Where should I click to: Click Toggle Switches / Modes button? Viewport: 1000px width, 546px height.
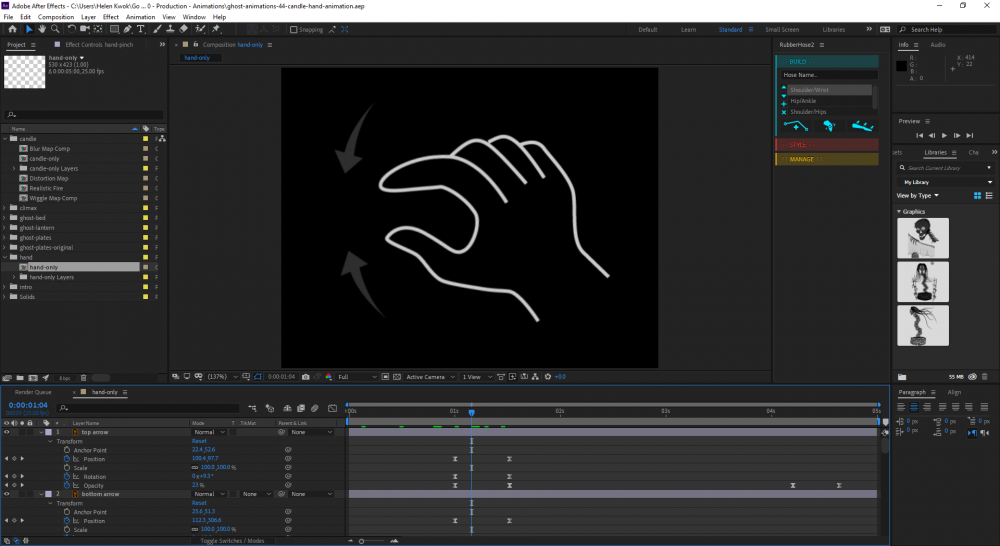click(x=232, y=541)
